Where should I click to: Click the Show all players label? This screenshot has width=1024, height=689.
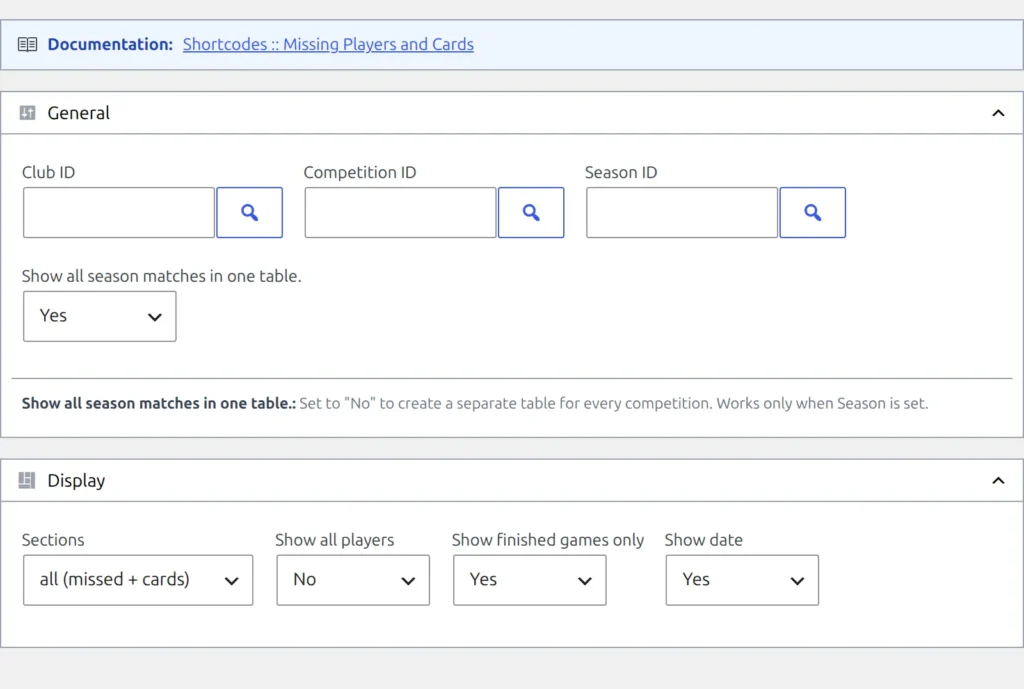click(334, 540)
